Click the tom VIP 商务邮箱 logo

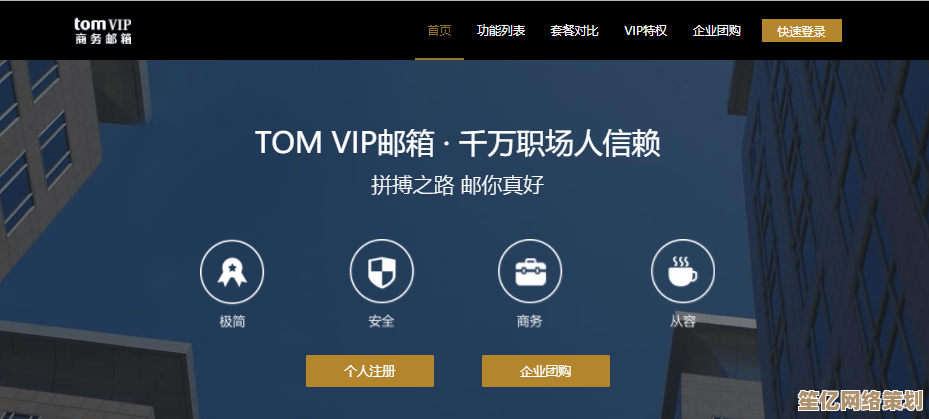click(x=103, y=31)
